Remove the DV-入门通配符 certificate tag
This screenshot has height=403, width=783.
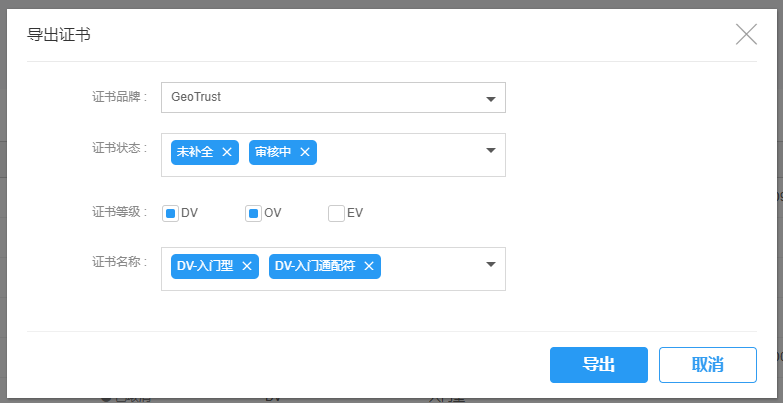pos(369,266)
